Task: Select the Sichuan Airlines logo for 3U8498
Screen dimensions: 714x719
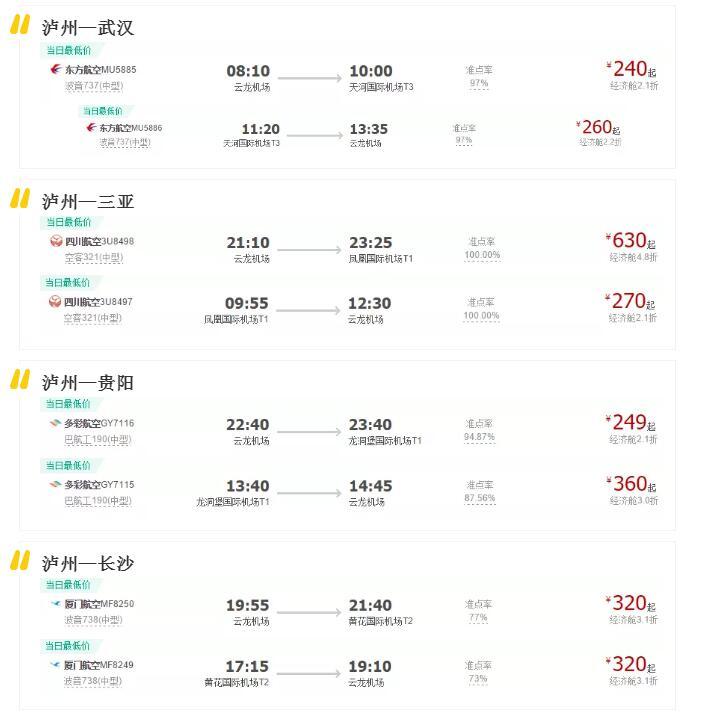Action: pyautogui.click(x=56, y=241)
